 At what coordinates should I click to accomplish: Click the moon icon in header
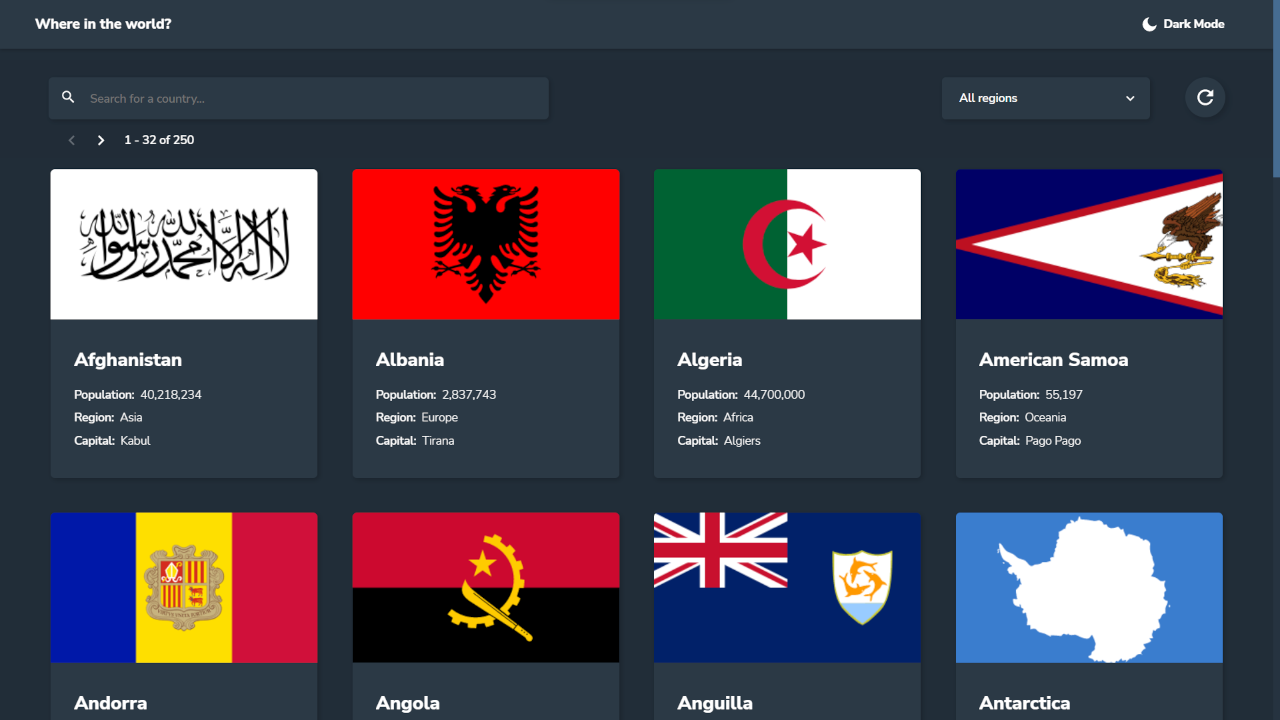[1150, 24]
